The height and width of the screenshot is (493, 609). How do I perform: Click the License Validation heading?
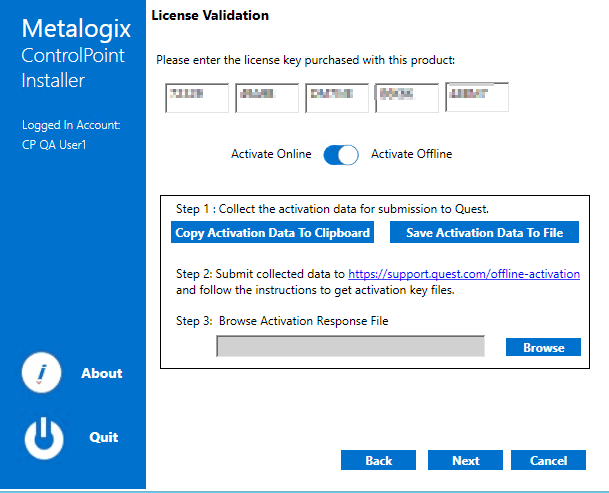[x=210, y=15]
